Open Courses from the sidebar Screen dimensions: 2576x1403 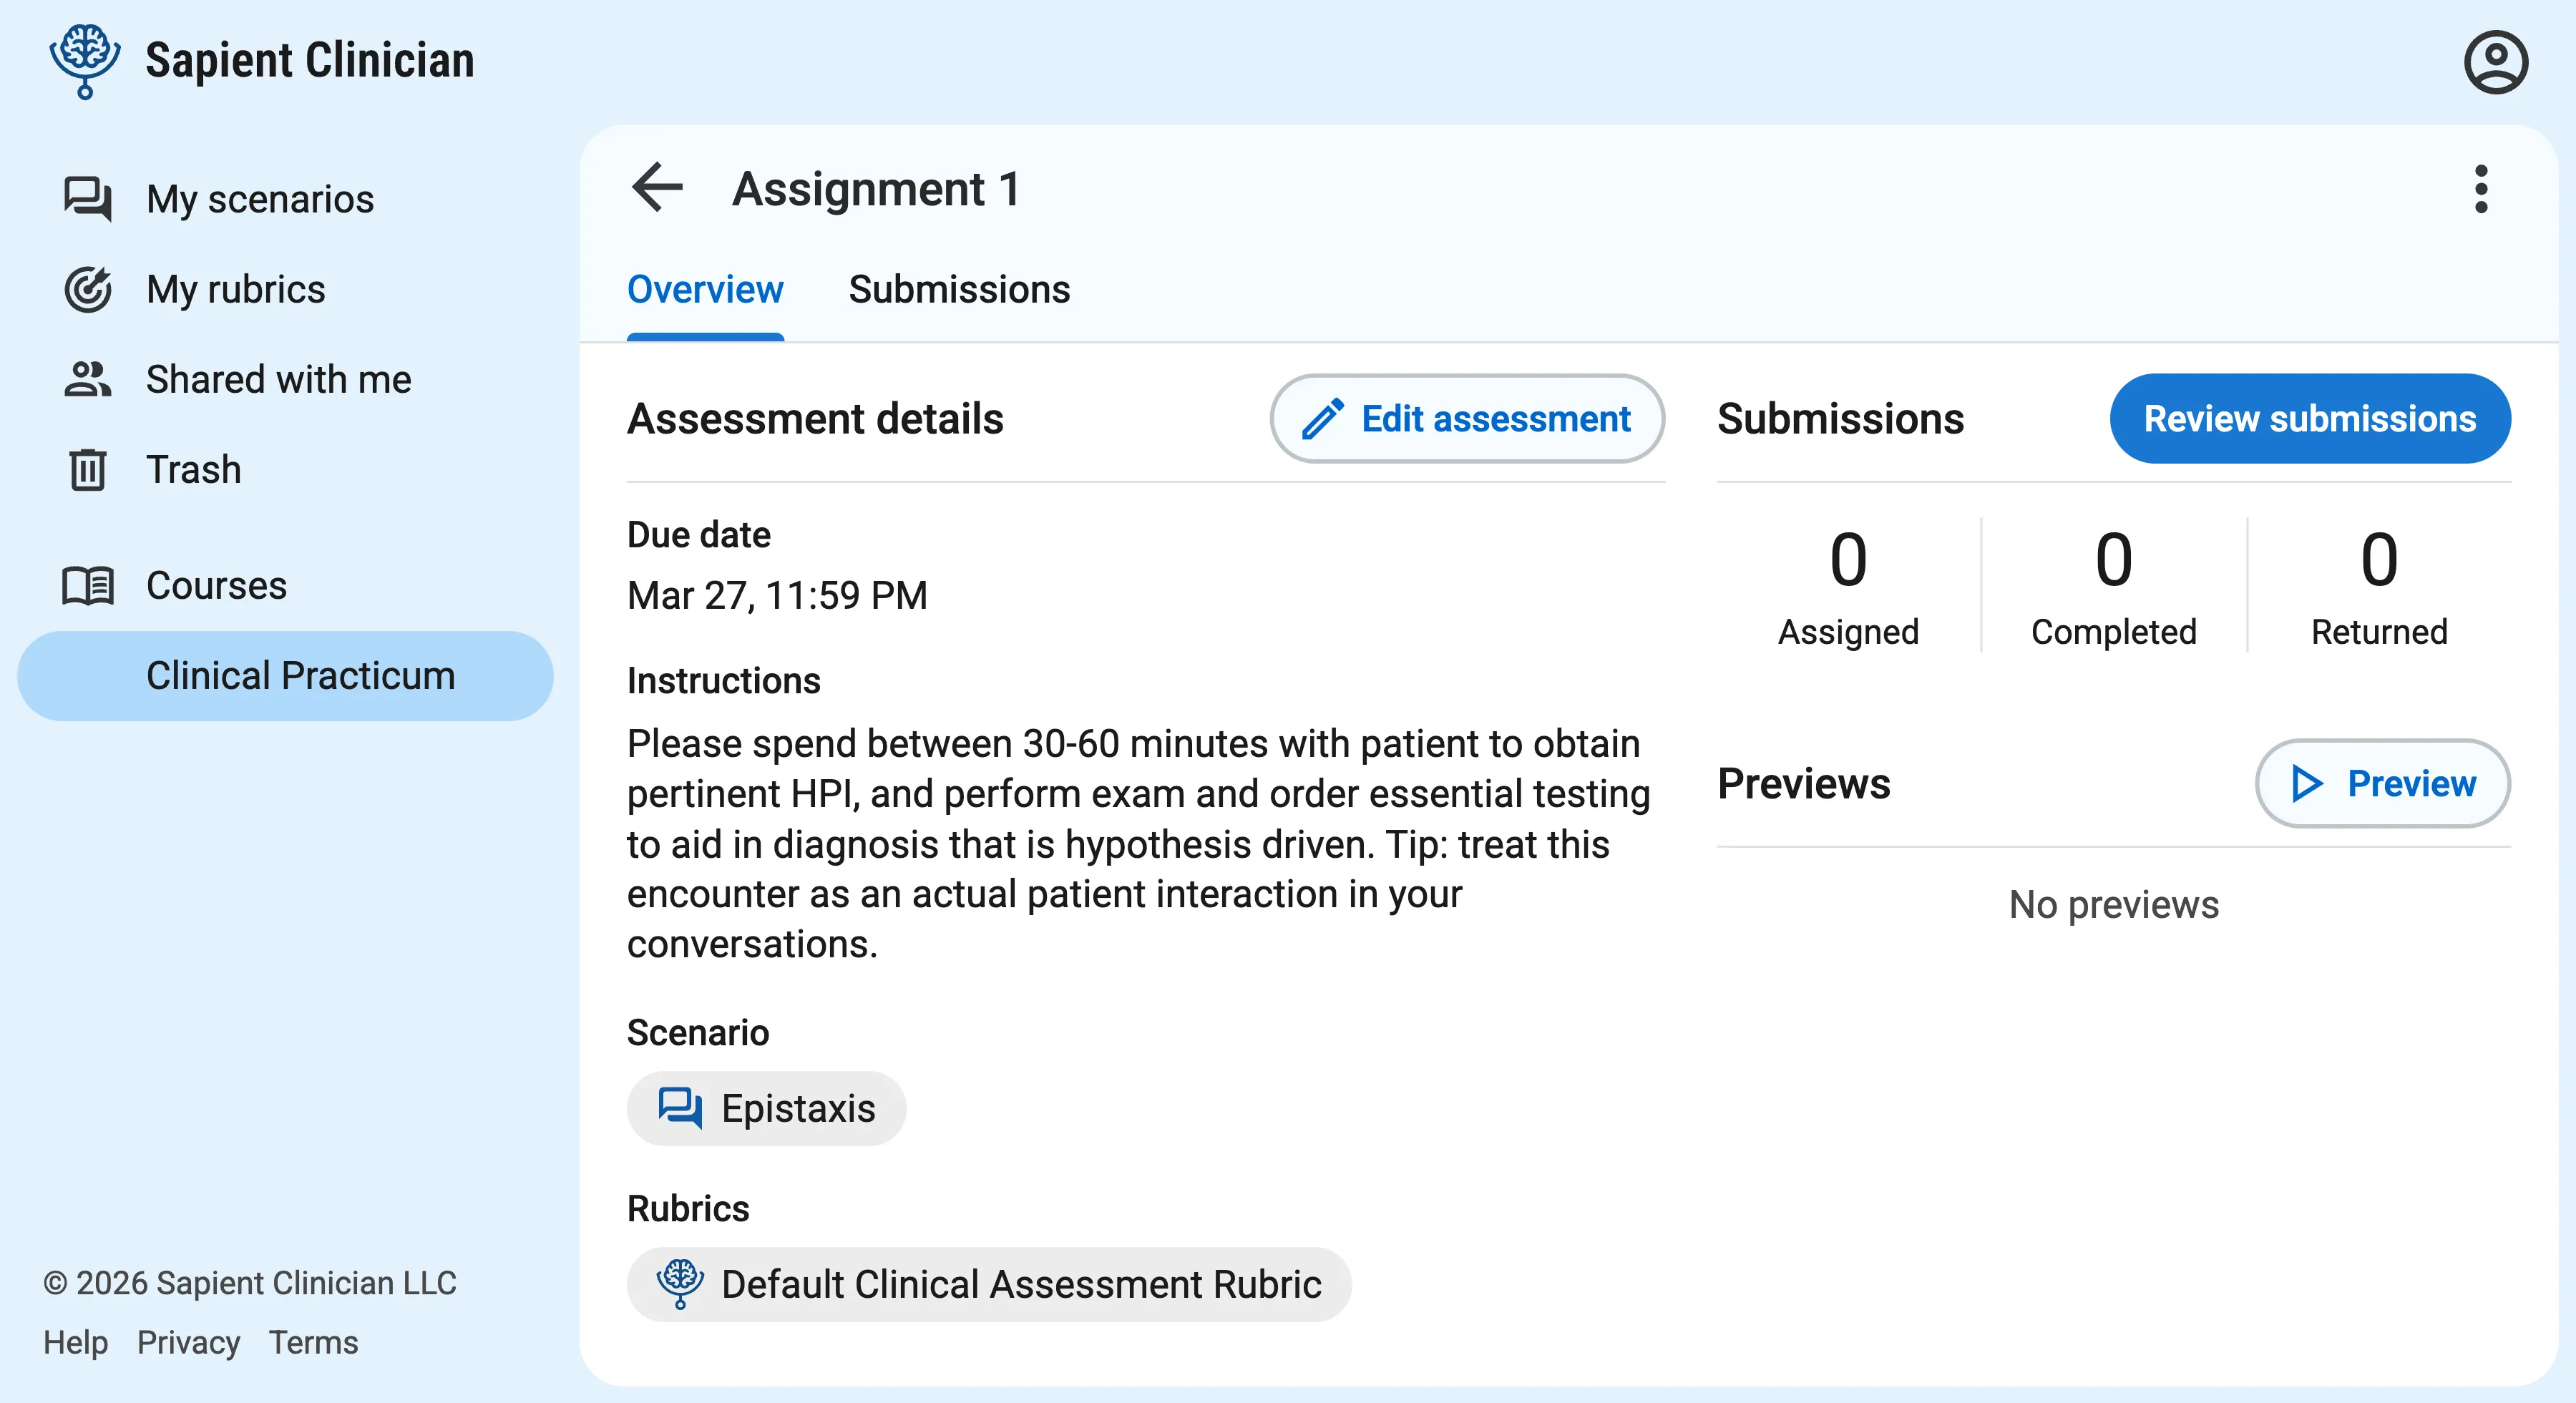click(x=217, y=585)
